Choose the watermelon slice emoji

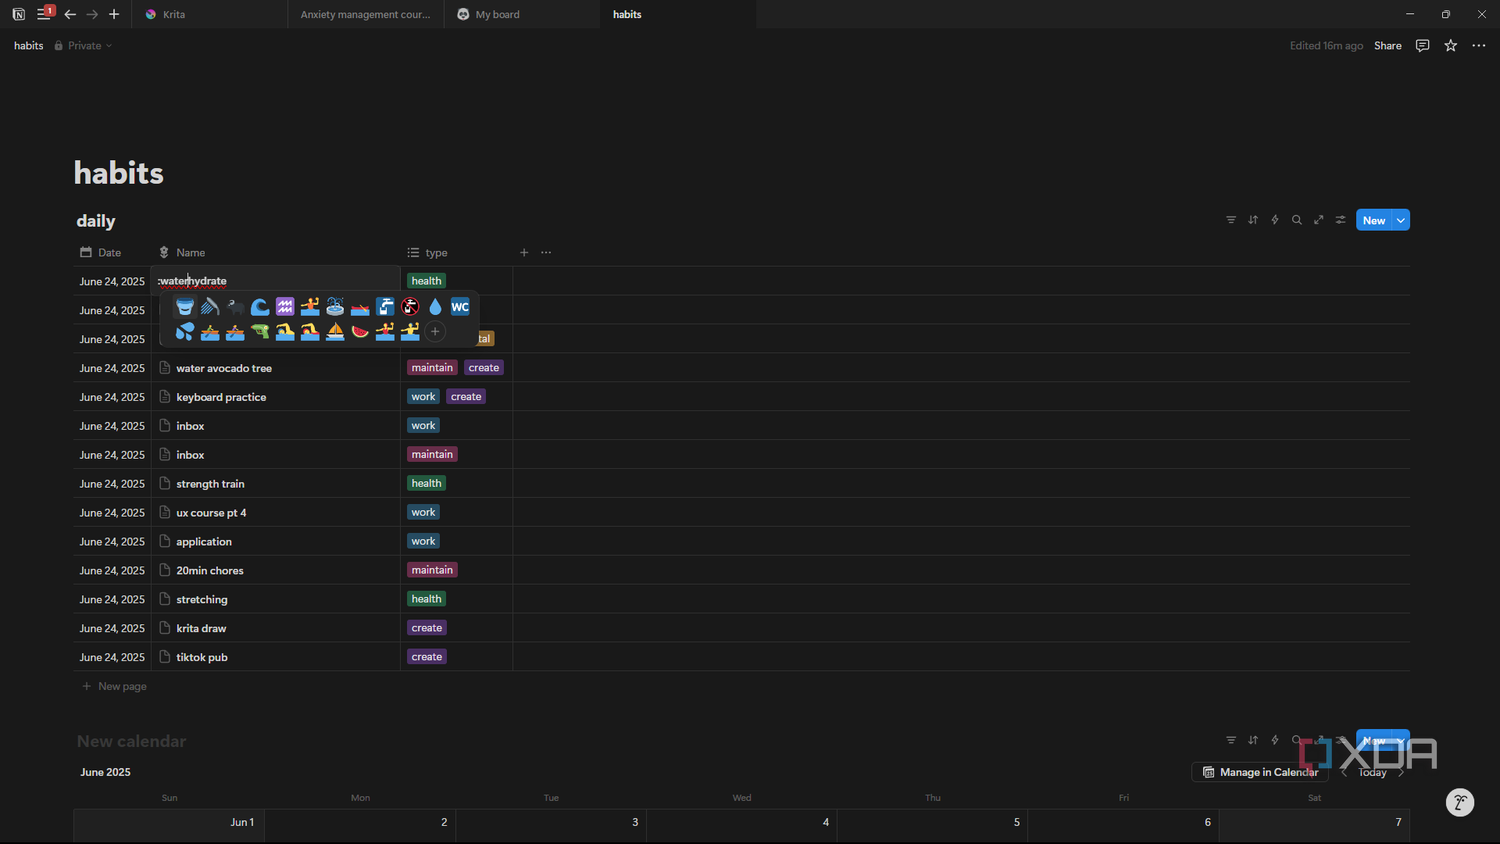pos(360,331)
